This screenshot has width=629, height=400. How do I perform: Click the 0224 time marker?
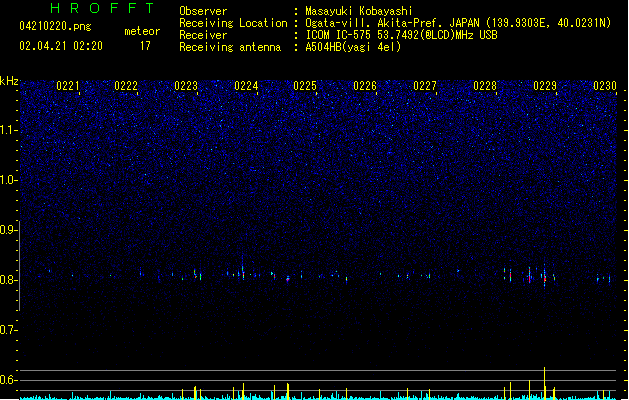(246, 86)
